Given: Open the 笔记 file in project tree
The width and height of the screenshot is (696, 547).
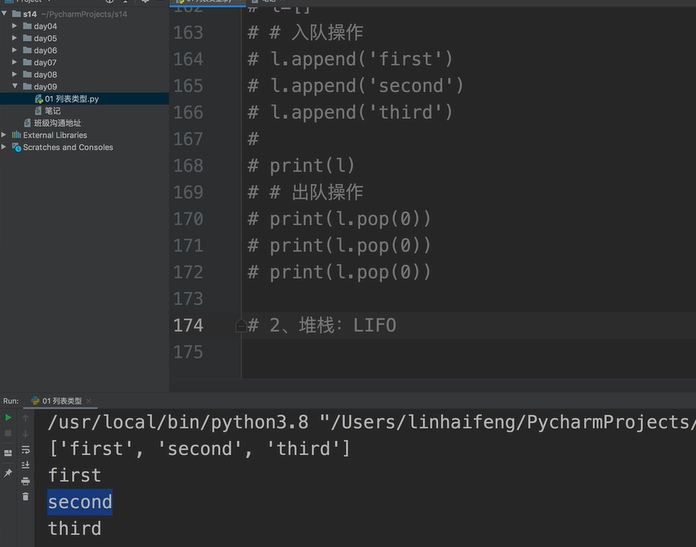Looking at the screenshot, I should (52, 111).
